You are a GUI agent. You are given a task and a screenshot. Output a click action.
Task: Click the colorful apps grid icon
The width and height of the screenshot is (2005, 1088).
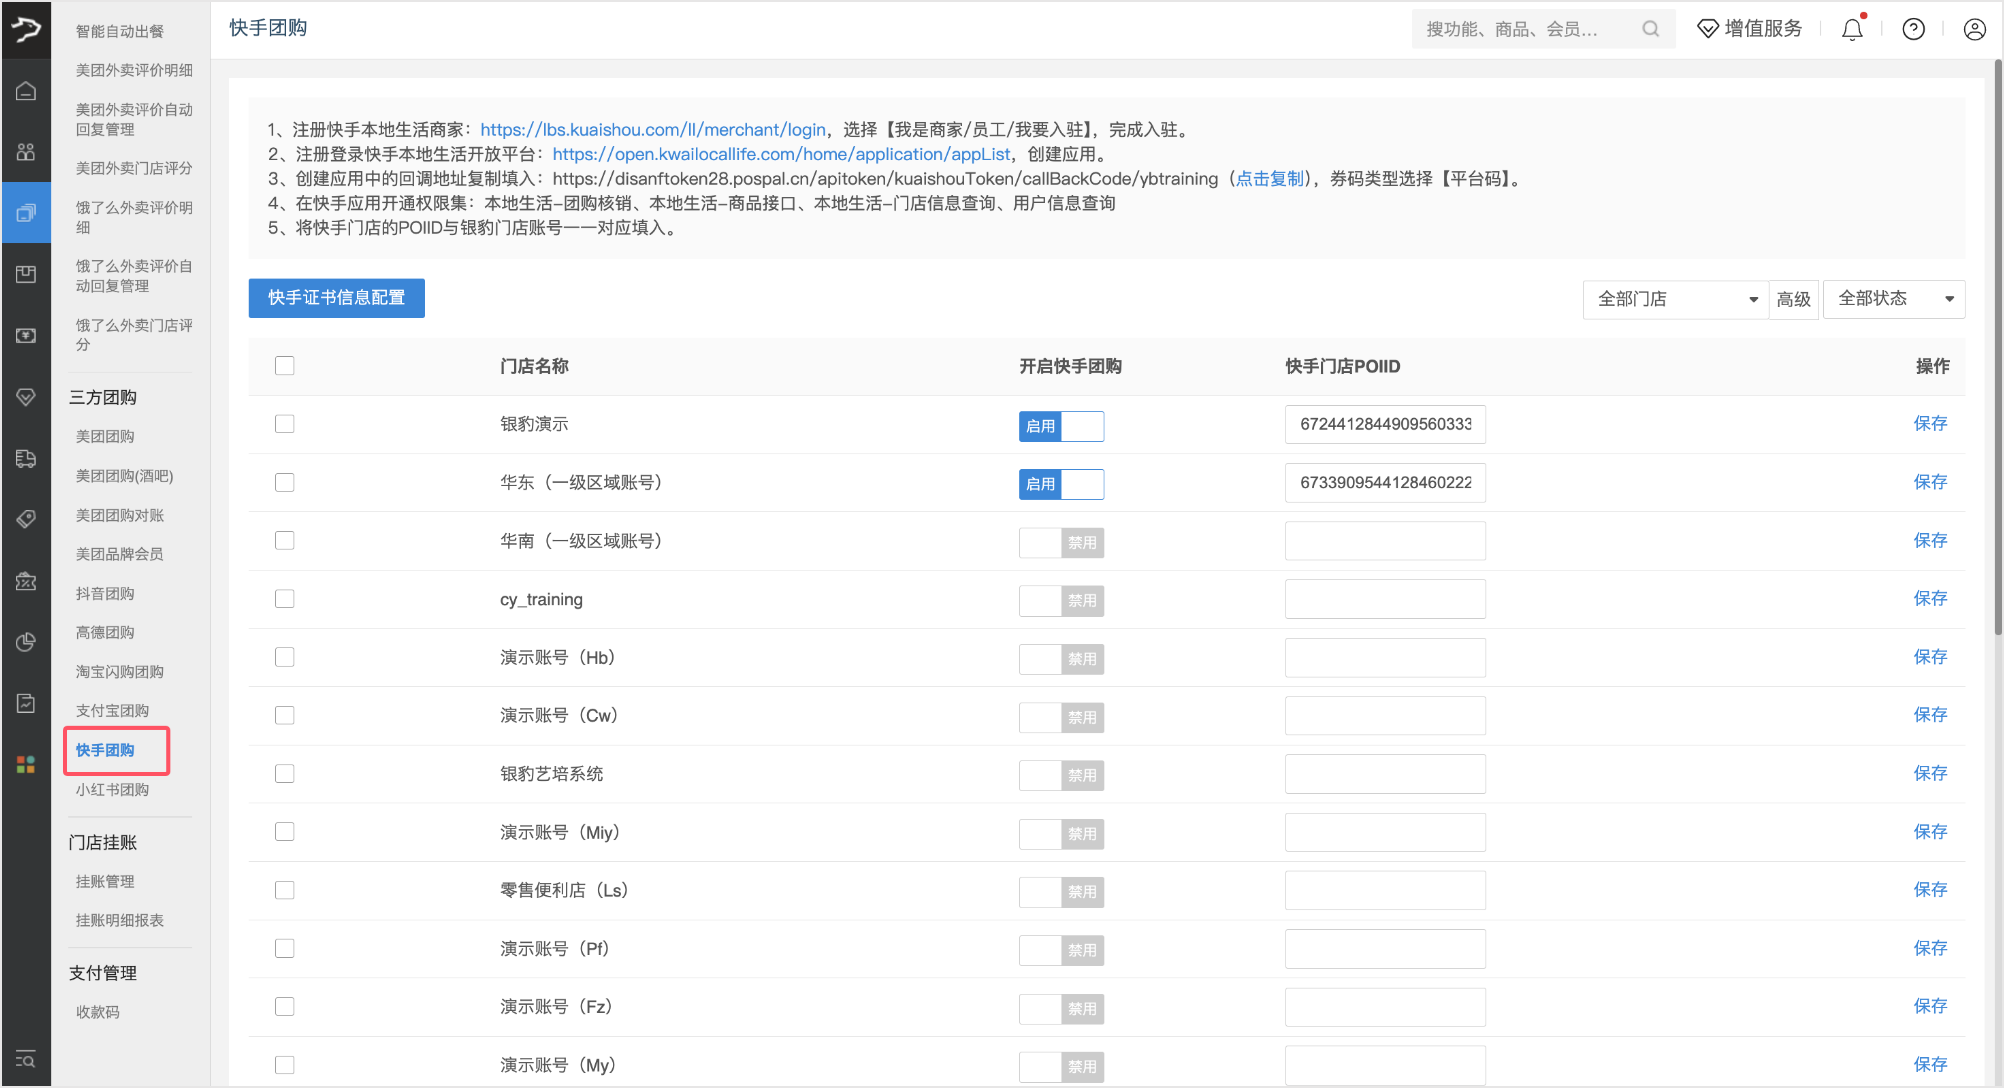point(26,765)
